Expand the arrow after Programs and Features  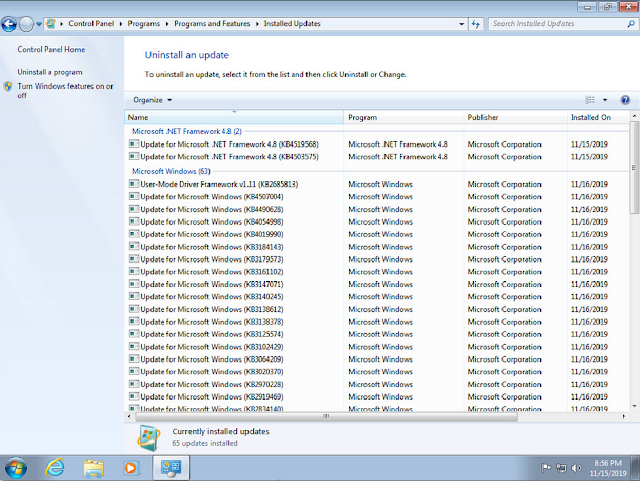[x=257, y=24]
